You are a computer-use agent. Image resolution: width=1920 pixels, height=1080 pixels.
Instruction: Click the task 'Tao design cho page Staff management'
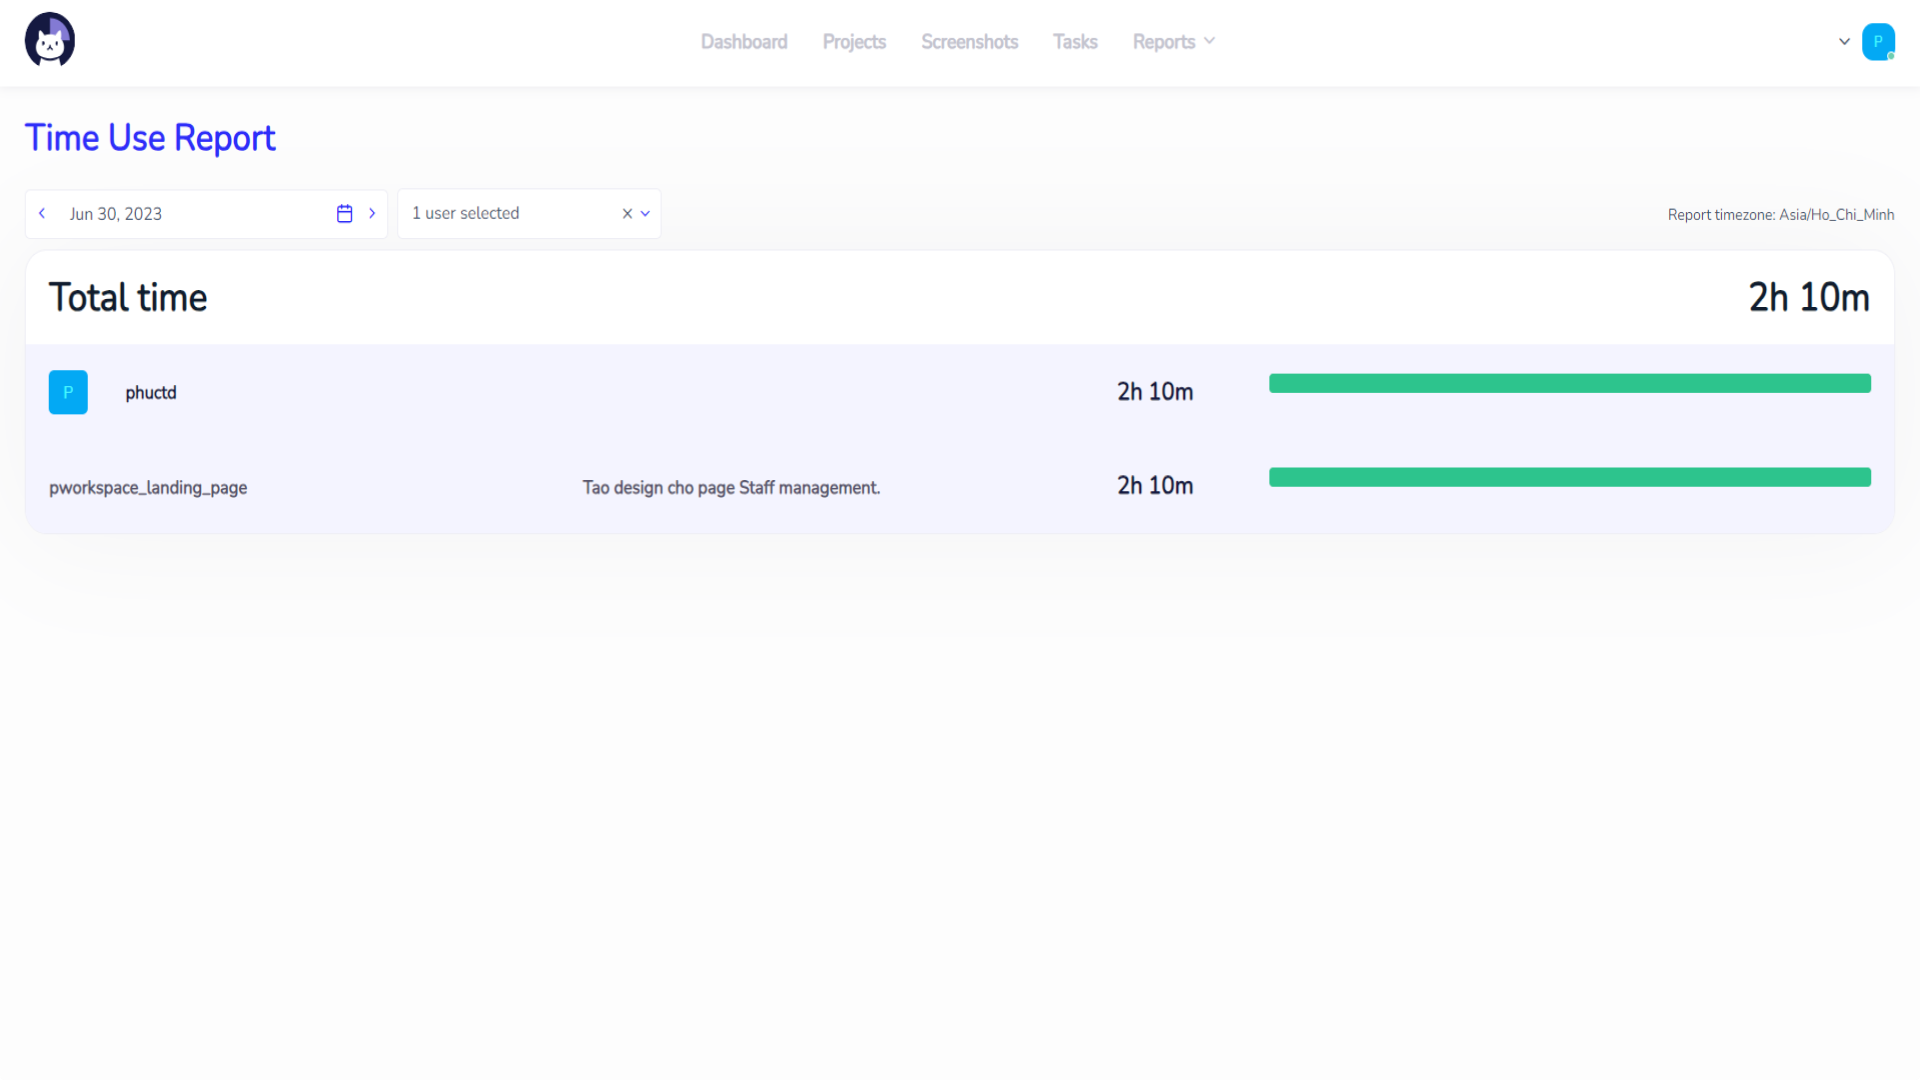(x=731, y=488)
